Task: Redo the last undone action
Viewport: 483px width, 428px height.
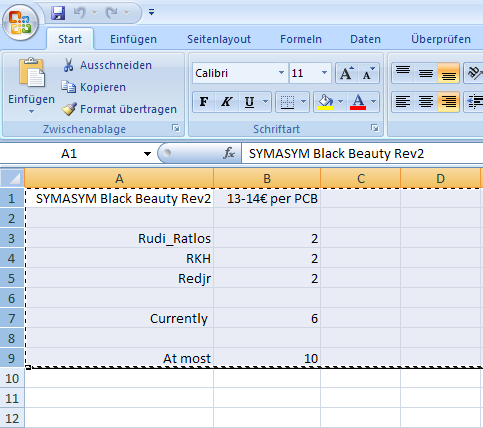Action: tap(111, 13)
